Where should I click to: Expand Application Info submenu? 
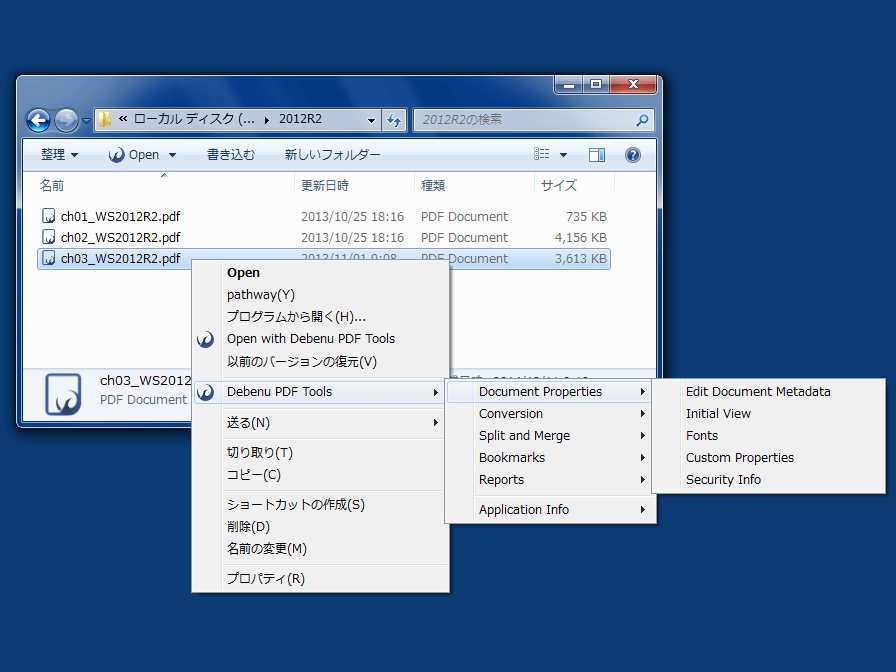coord(550,510)
